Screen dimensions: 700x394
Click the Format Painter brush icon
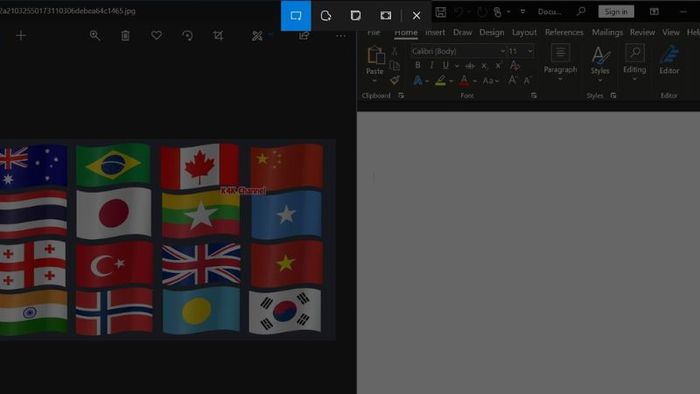tap(395, 80)
